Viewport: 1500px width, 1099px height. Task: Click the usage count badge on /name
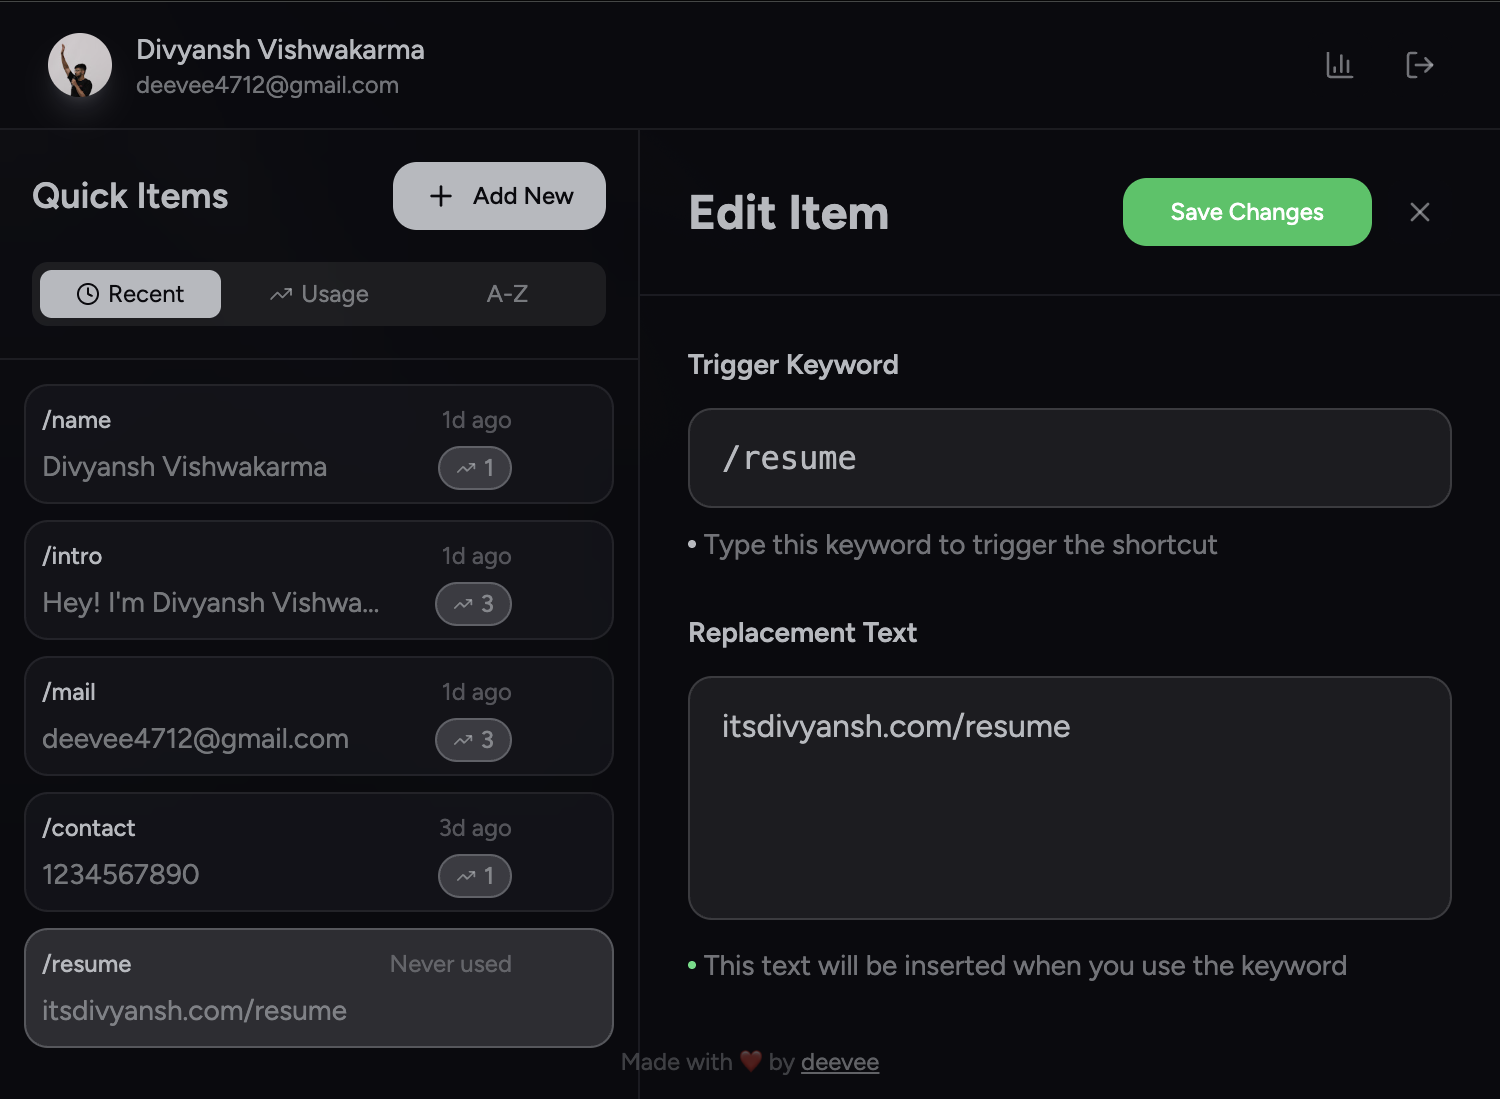[x=475, y=467]
